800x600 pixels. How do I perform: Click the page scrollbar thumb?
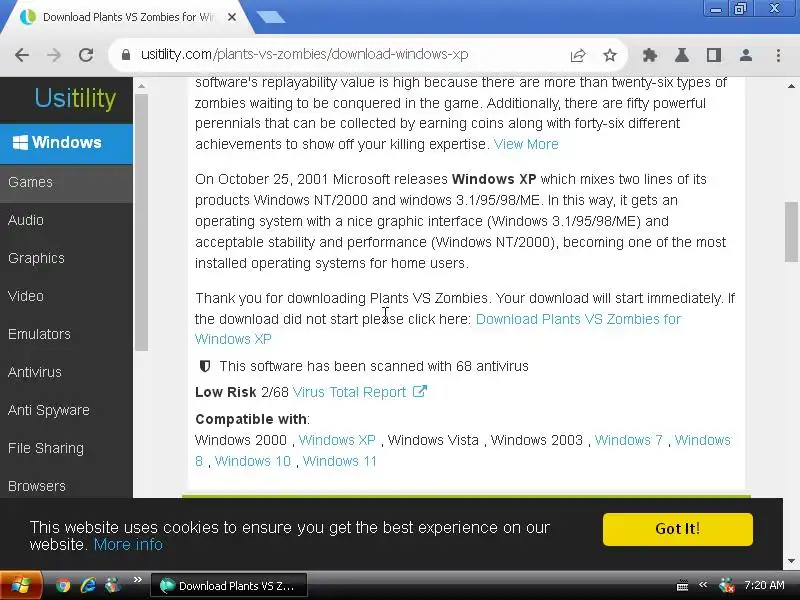tap(791, 232)
